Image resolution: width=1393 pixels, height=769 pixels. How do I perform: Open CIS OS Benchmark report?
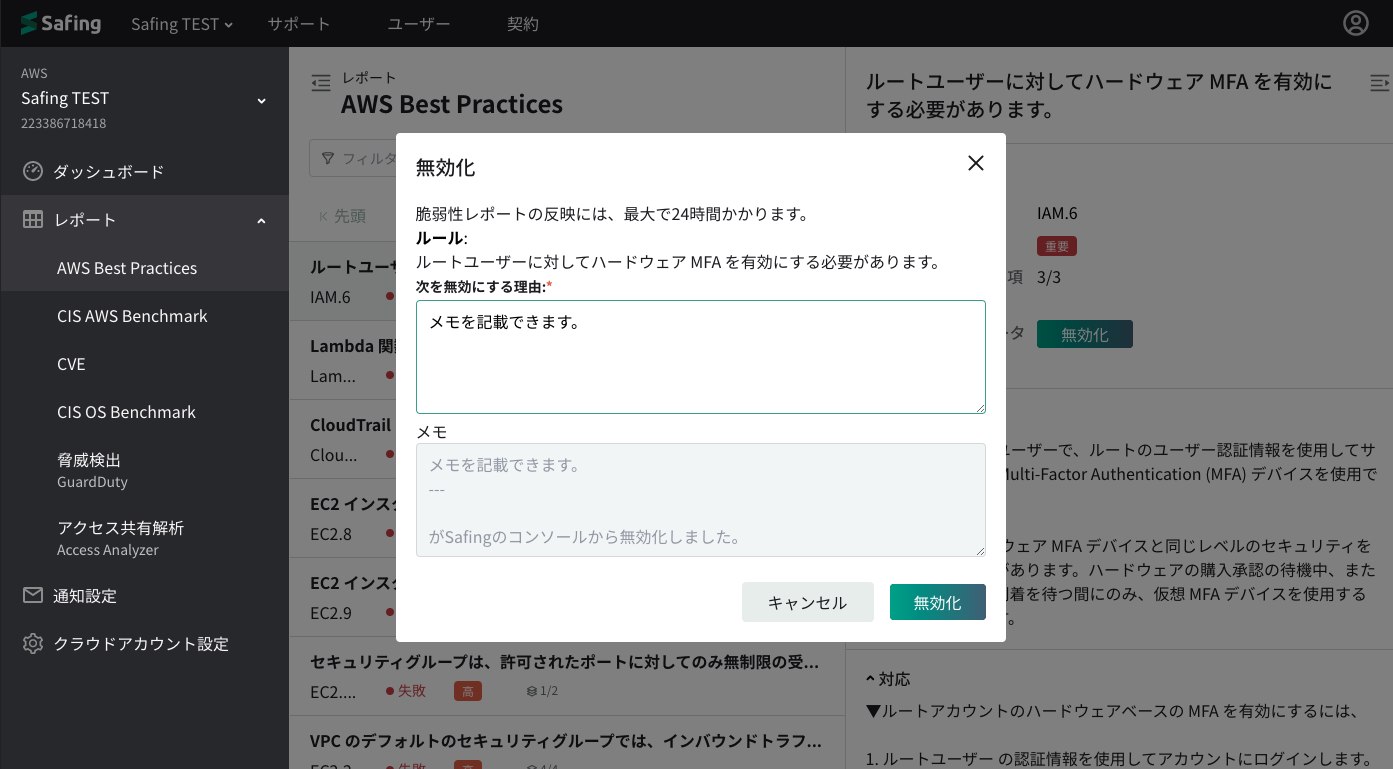coord(144,412)
